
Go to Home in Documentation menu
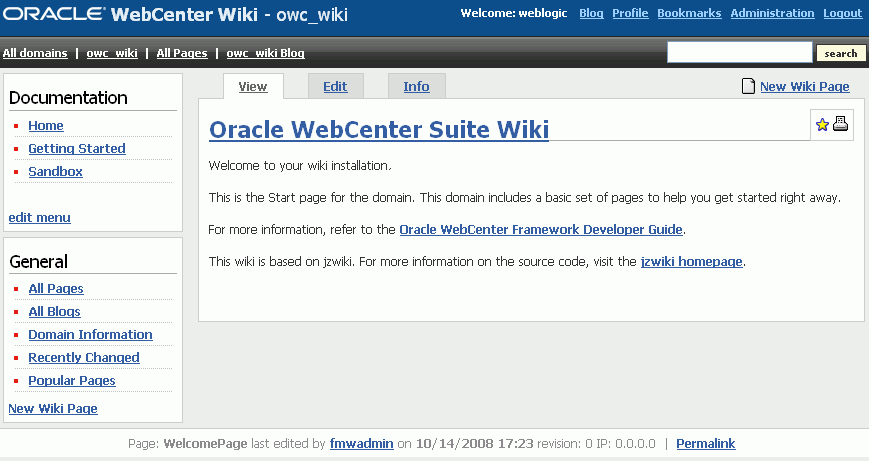point(46,126)
